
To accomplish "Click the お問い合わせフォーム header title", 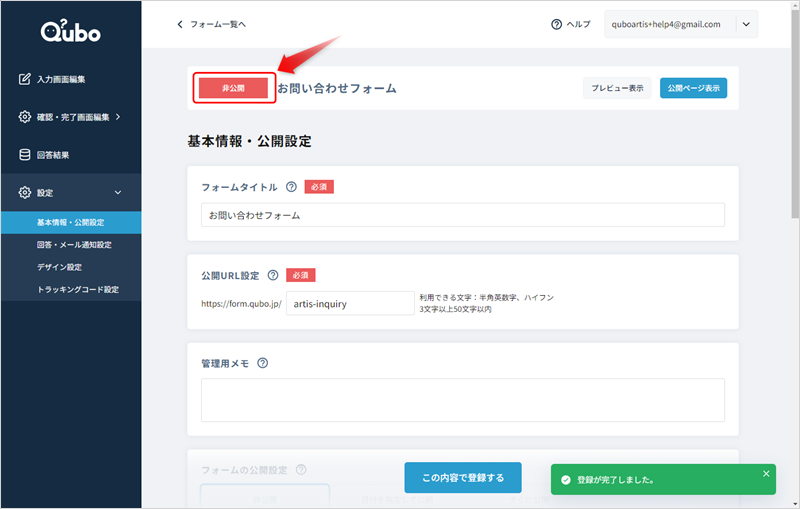I will (337, 88).
